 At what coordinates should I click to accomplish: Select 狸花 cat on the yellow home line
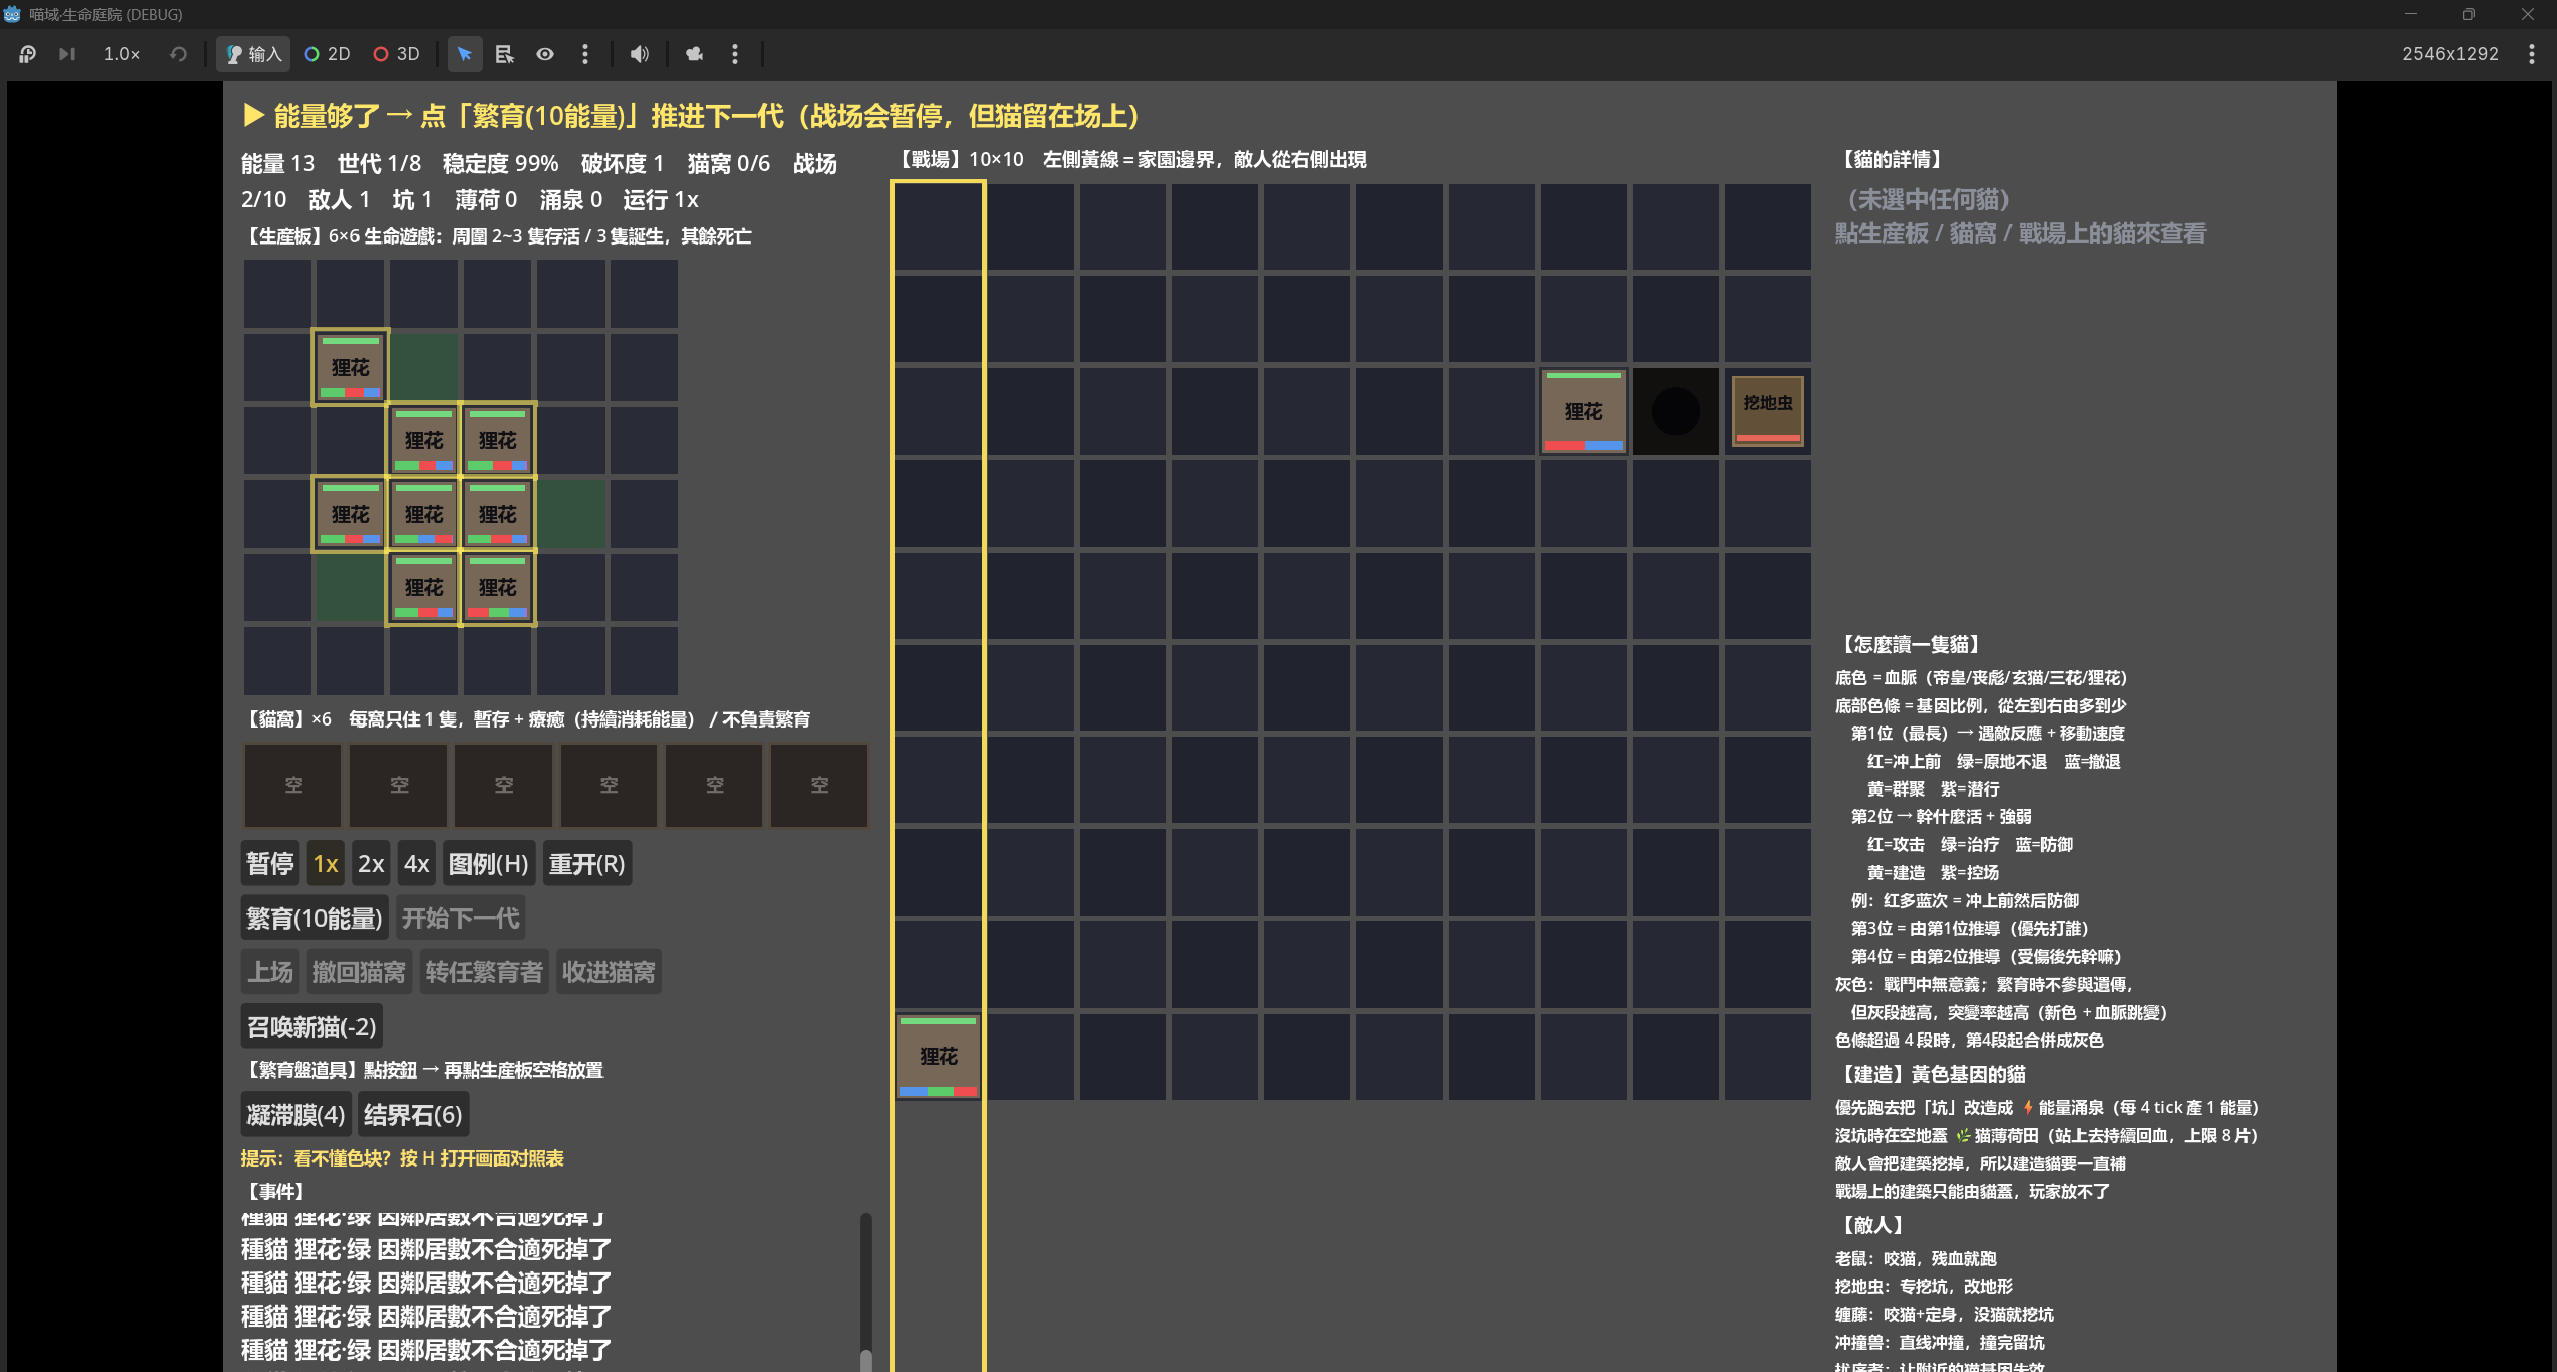click(938, 1057)
